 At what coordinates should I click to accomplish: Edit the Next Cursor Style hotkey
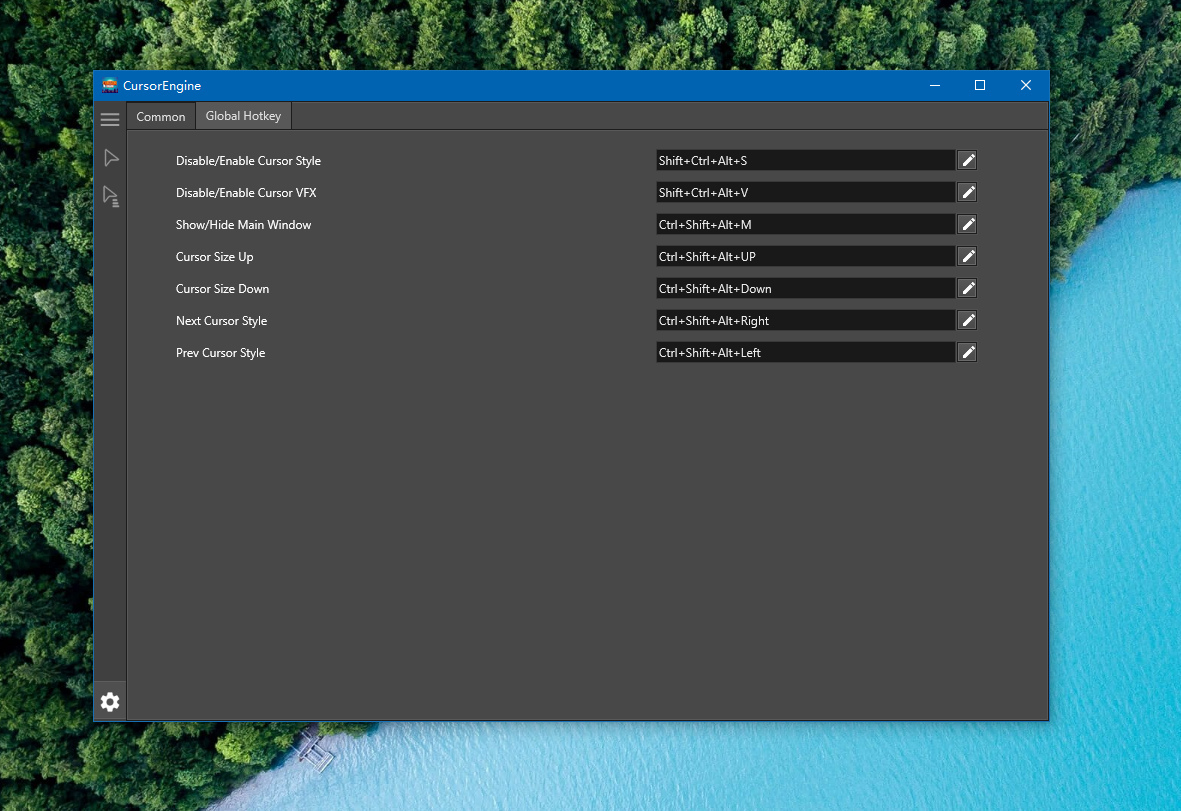pyautogui.click(x=966, y=320)
